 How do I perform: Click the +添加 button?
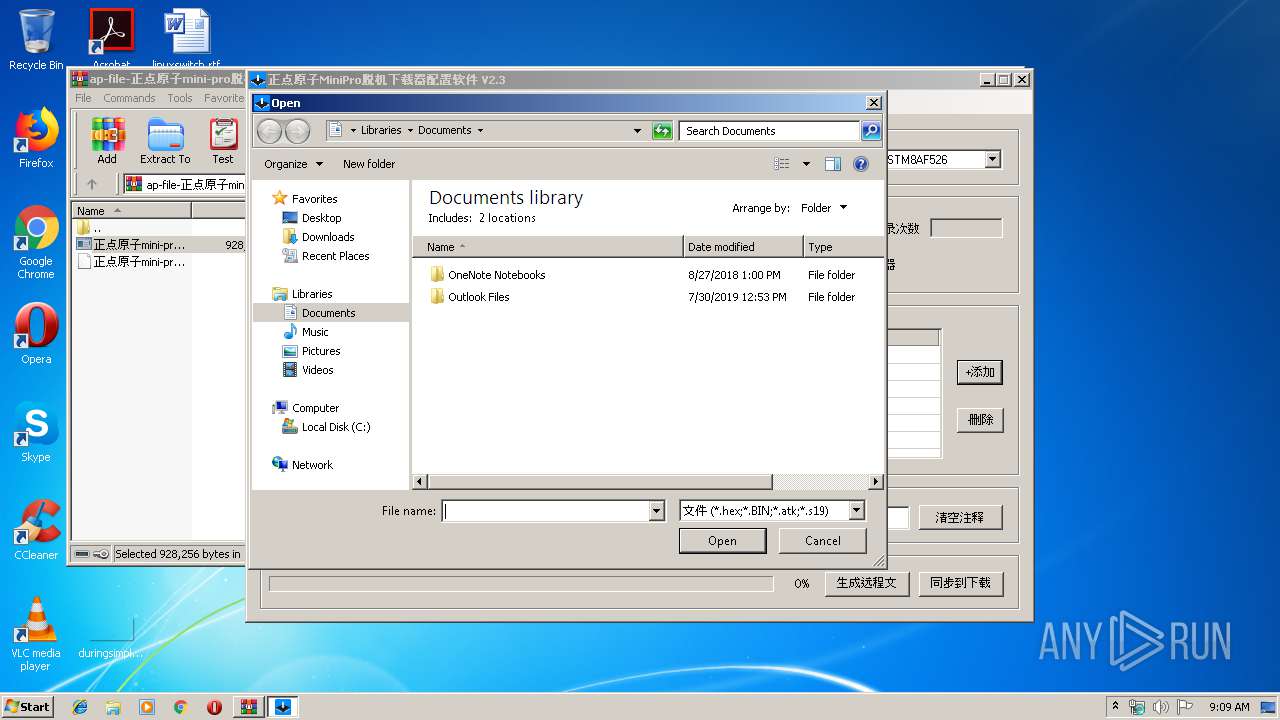click(x=980, y=372)
